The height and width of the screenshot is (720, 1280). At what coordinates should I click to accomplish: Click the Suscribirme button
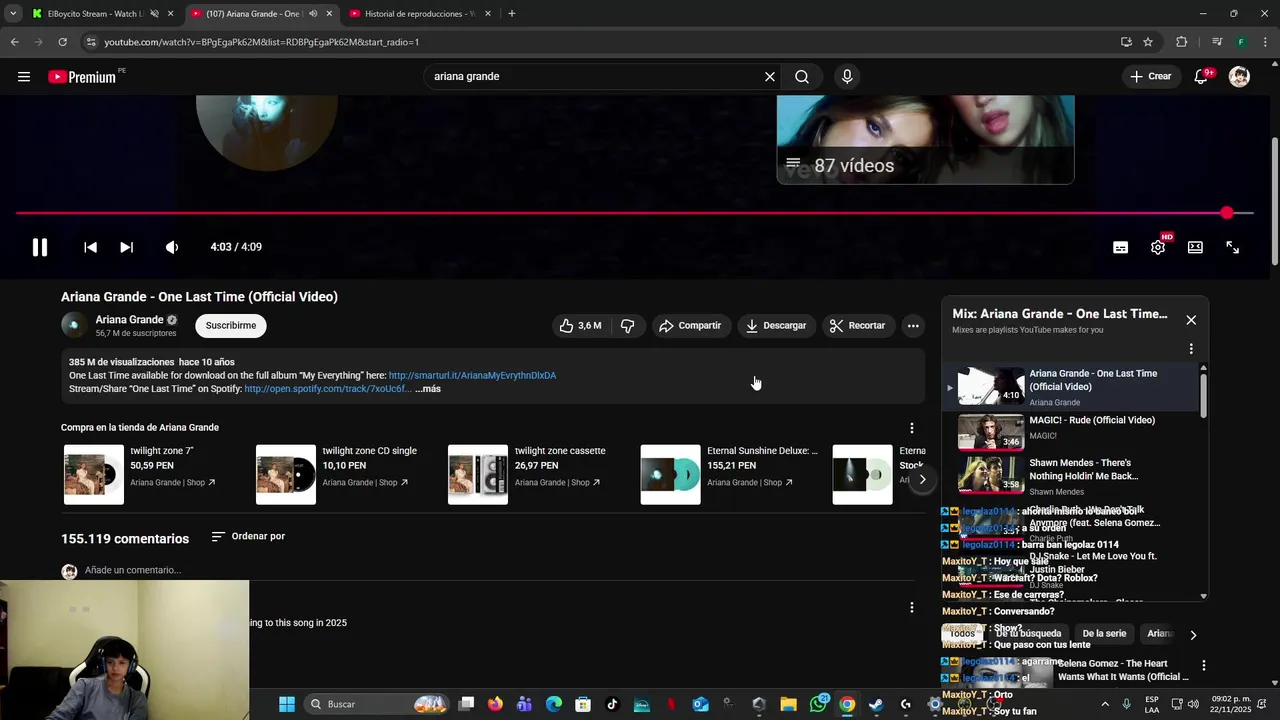pyautogui.click(x=231, y=325)
